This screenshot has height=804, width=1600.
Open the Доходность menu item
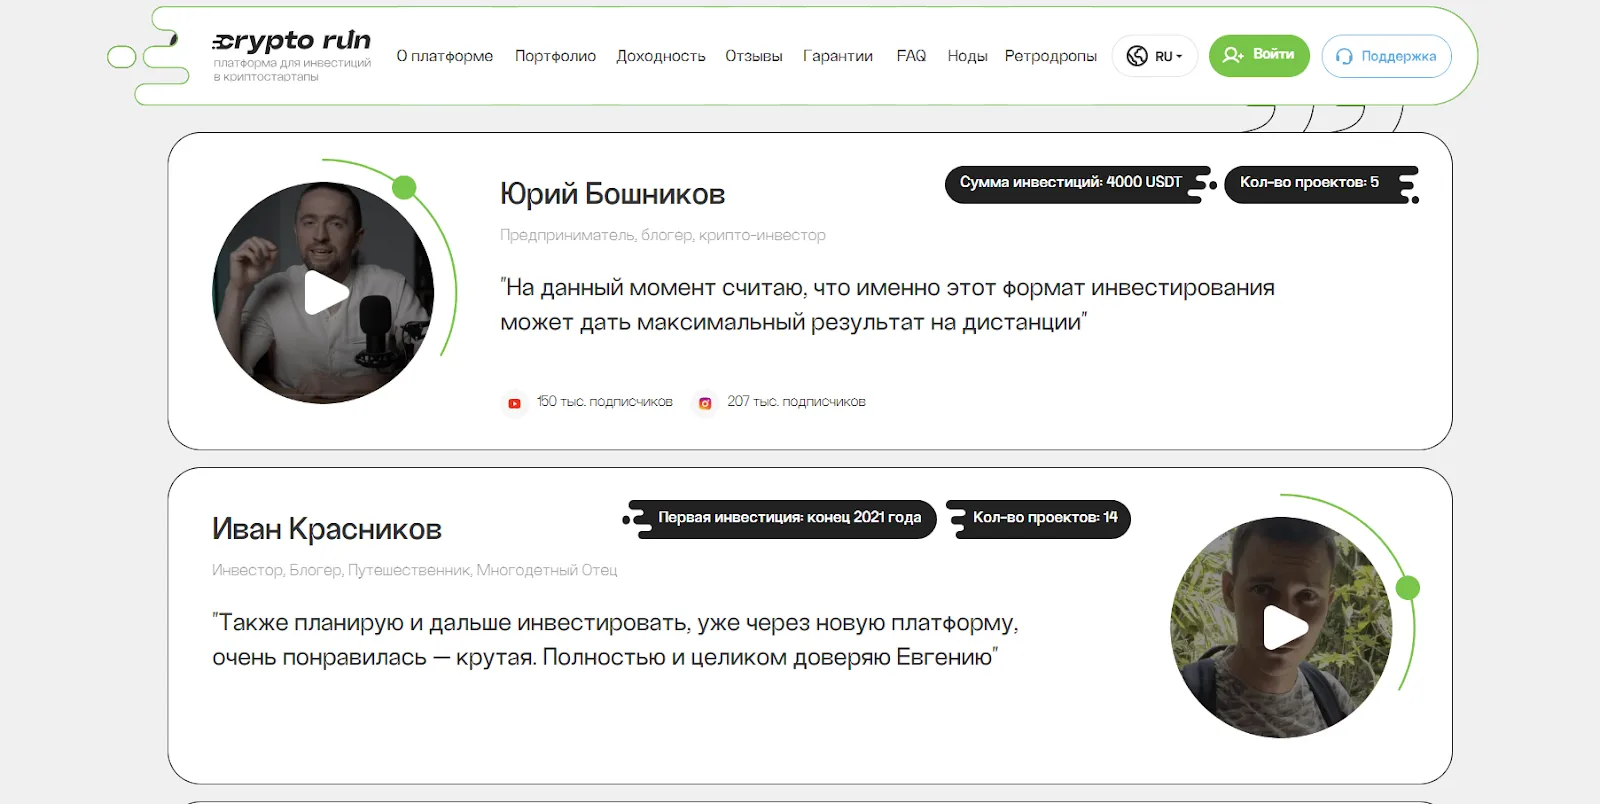point(661,56)
